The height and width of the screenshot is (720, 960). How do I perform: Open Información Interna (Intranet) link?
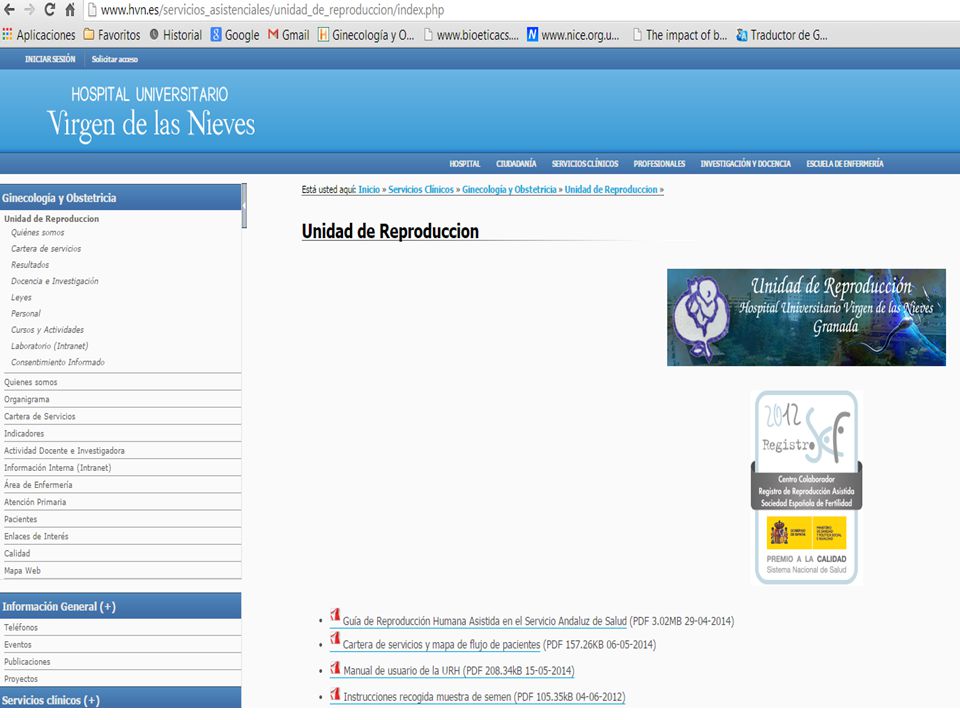(58, 468)
